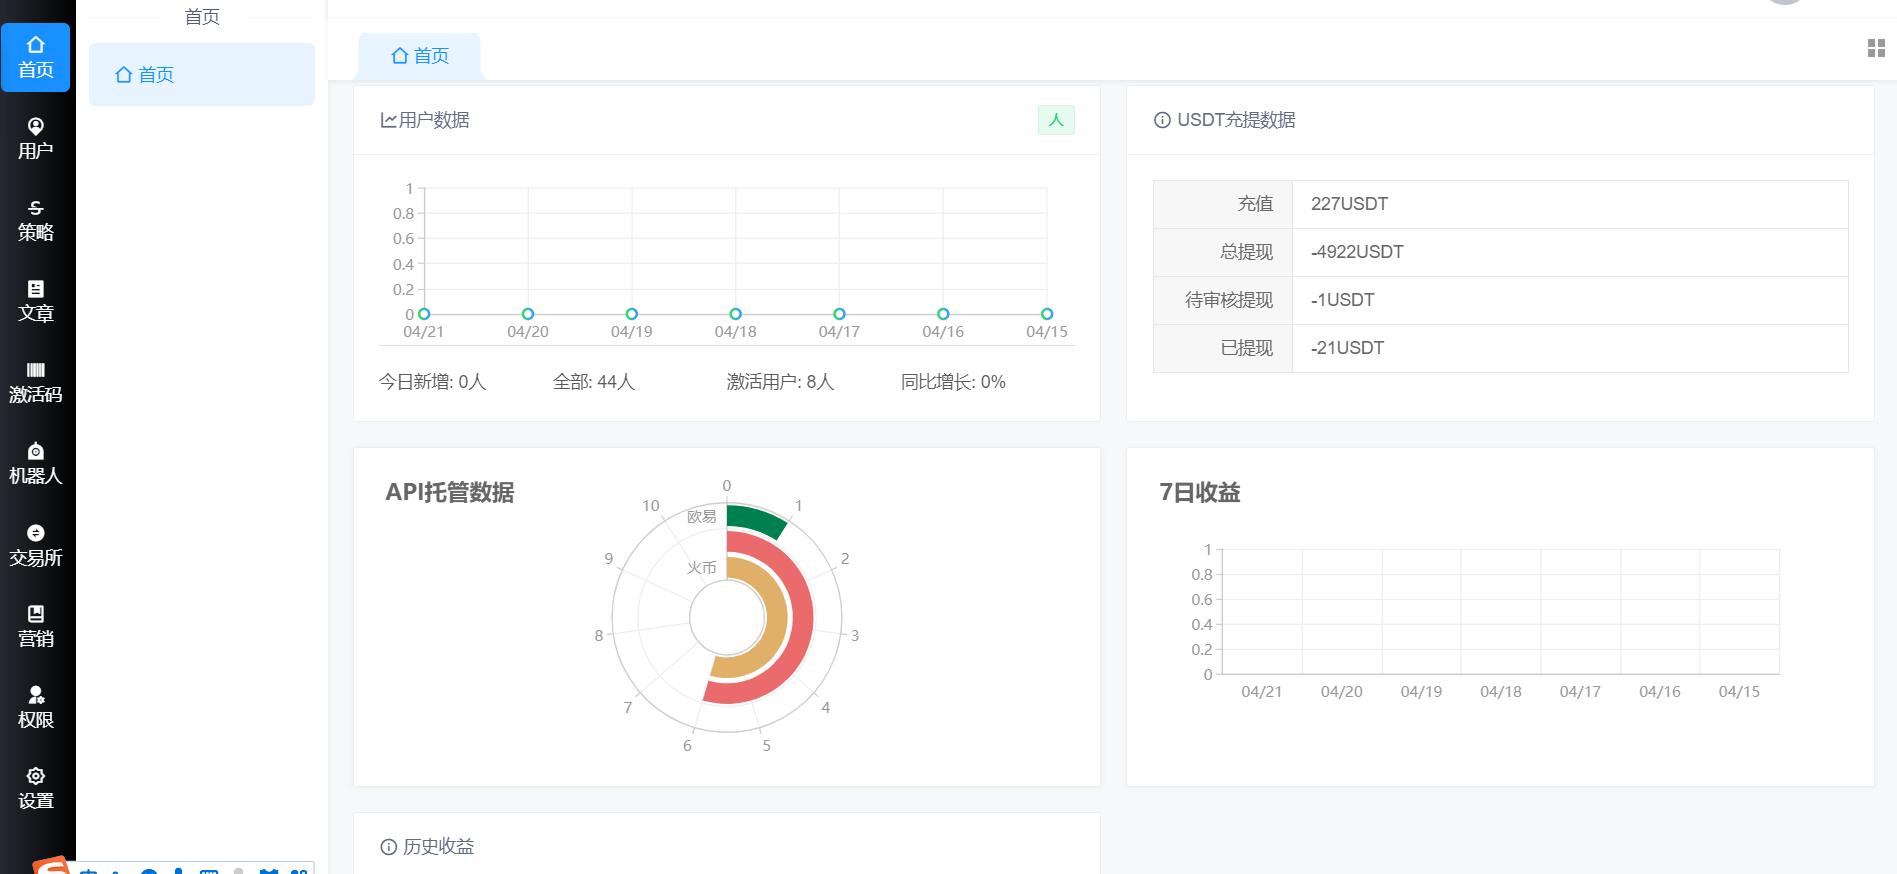
Task: Click the 首页 home icon in sidebar
Action: click(x=36, y=57)
